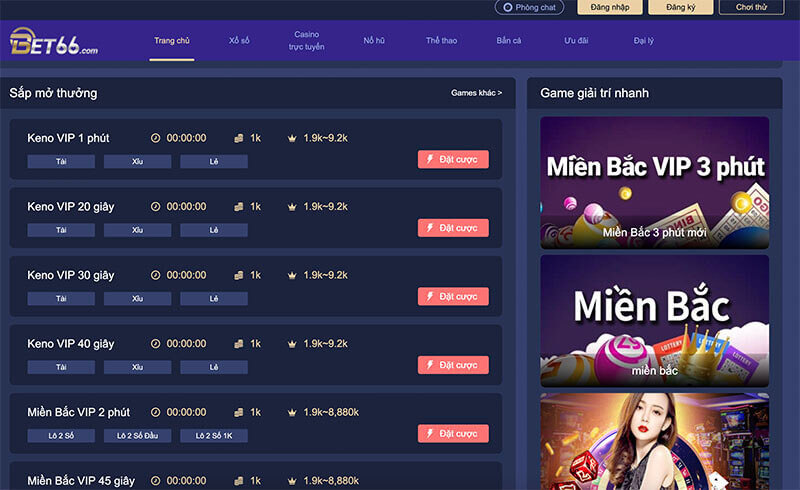The image size is (800, 490).
Task: Go to Casino trực tuyến
Action: (x=306, y=40)
